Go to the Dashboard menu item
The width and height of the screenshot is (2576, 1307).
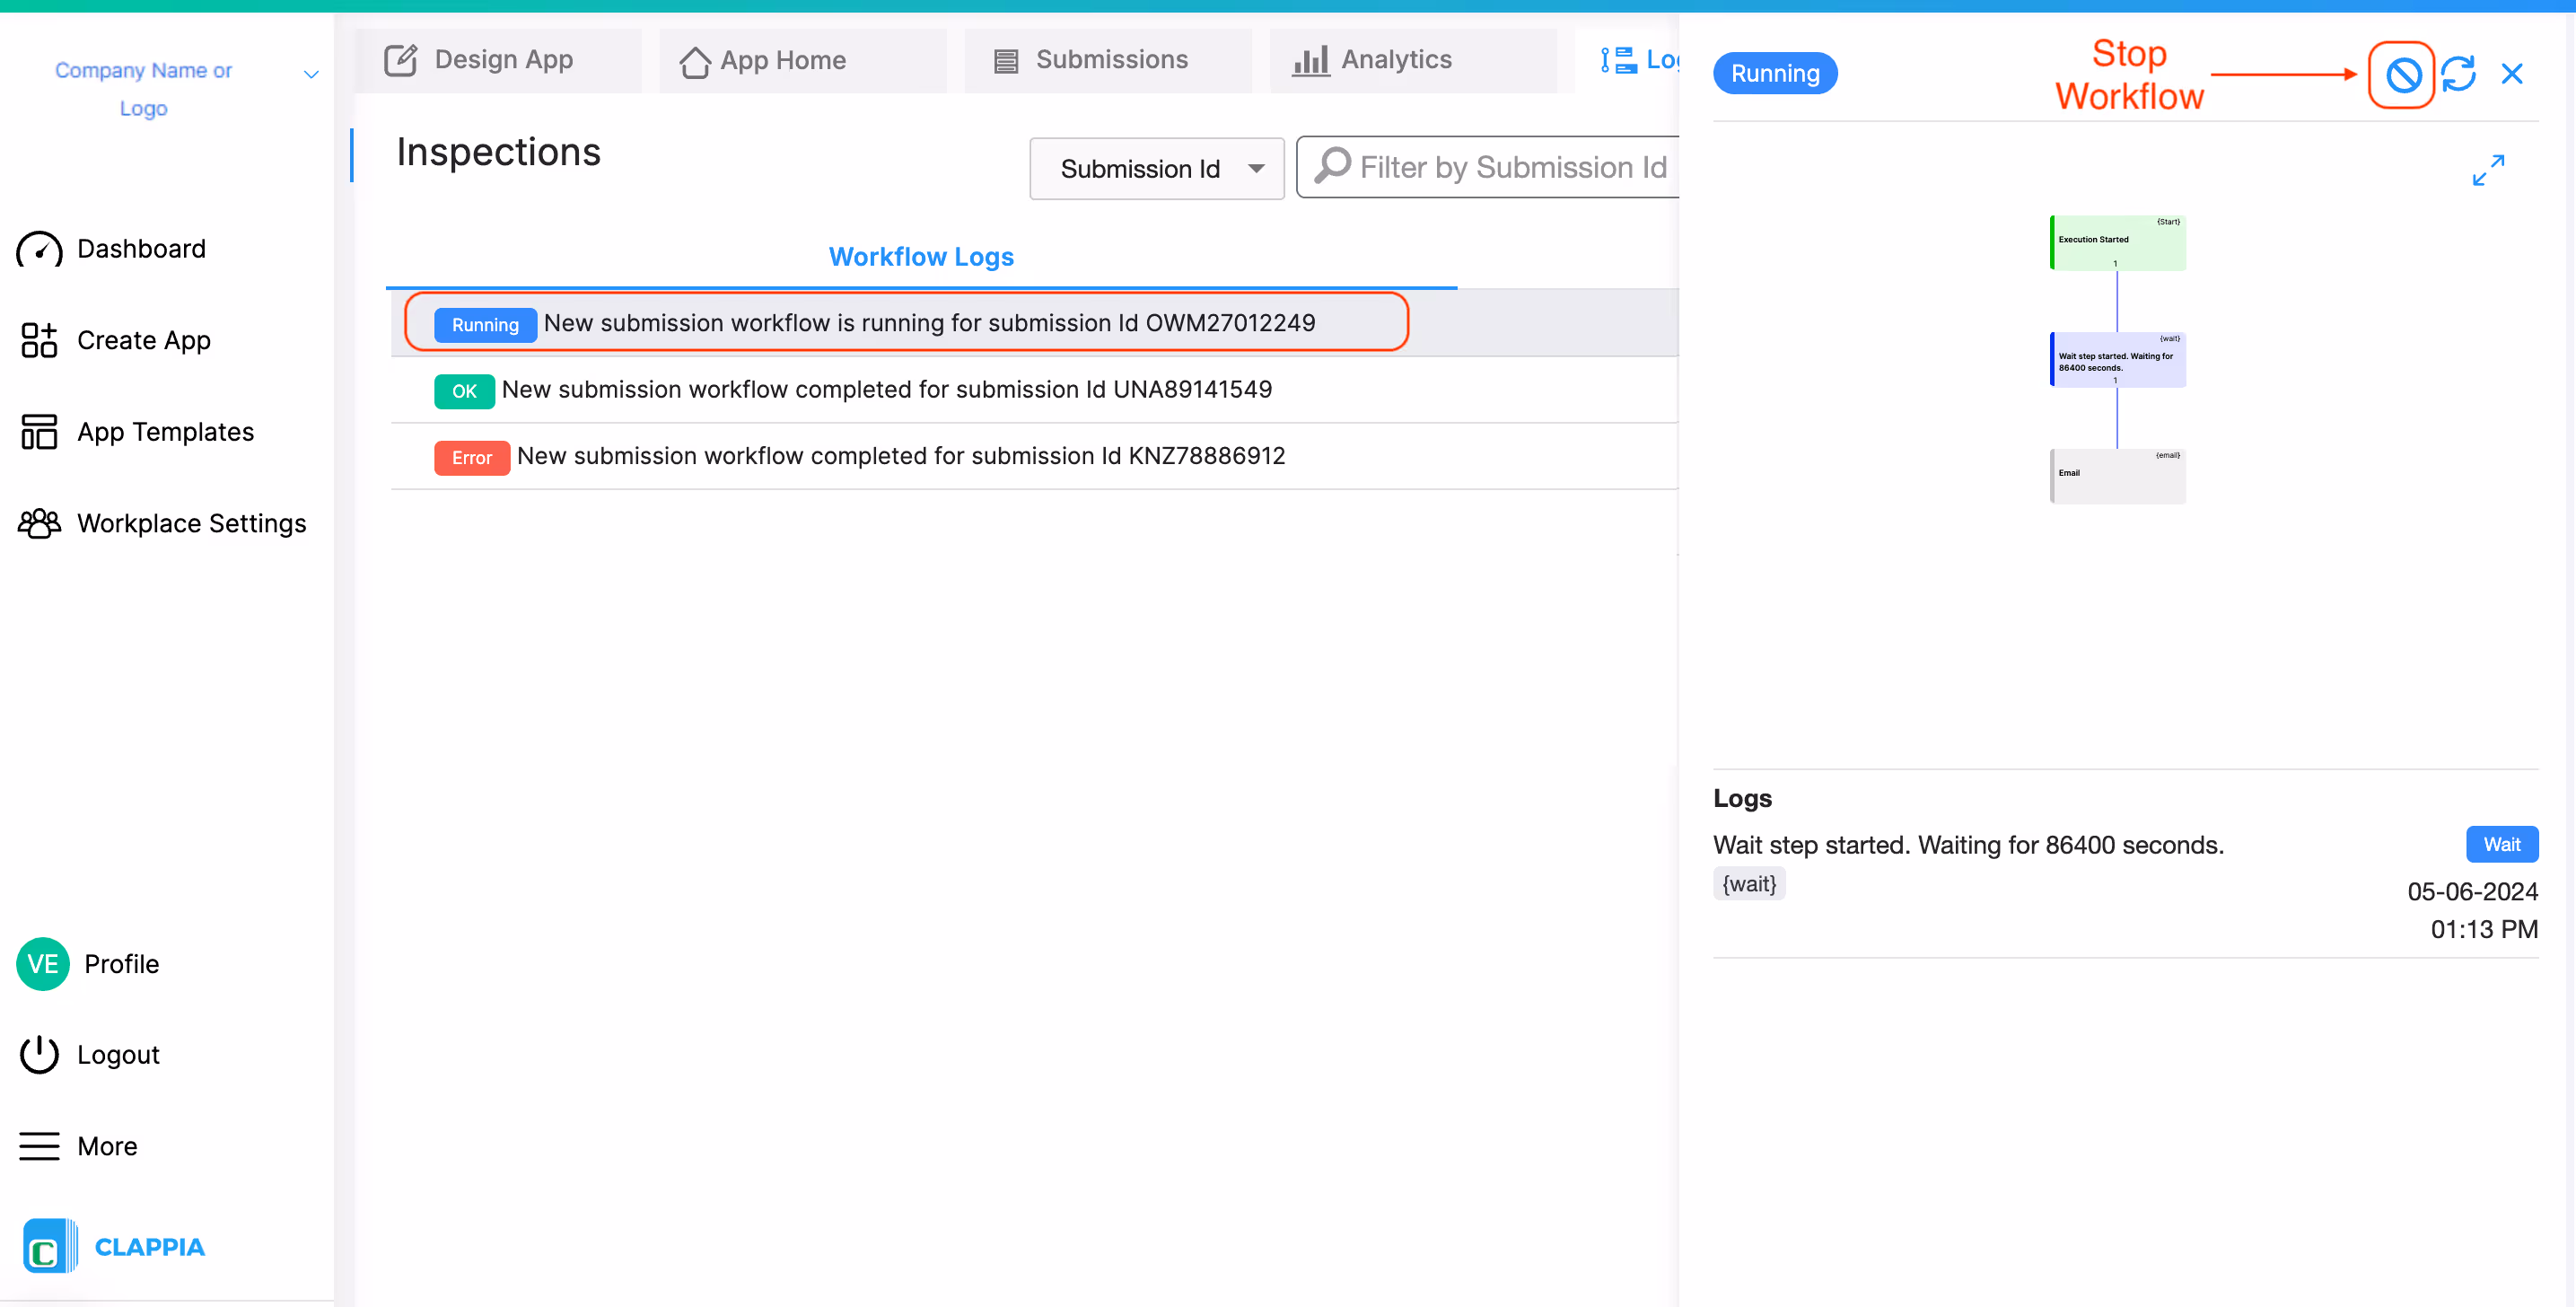[x=141, y=249]
